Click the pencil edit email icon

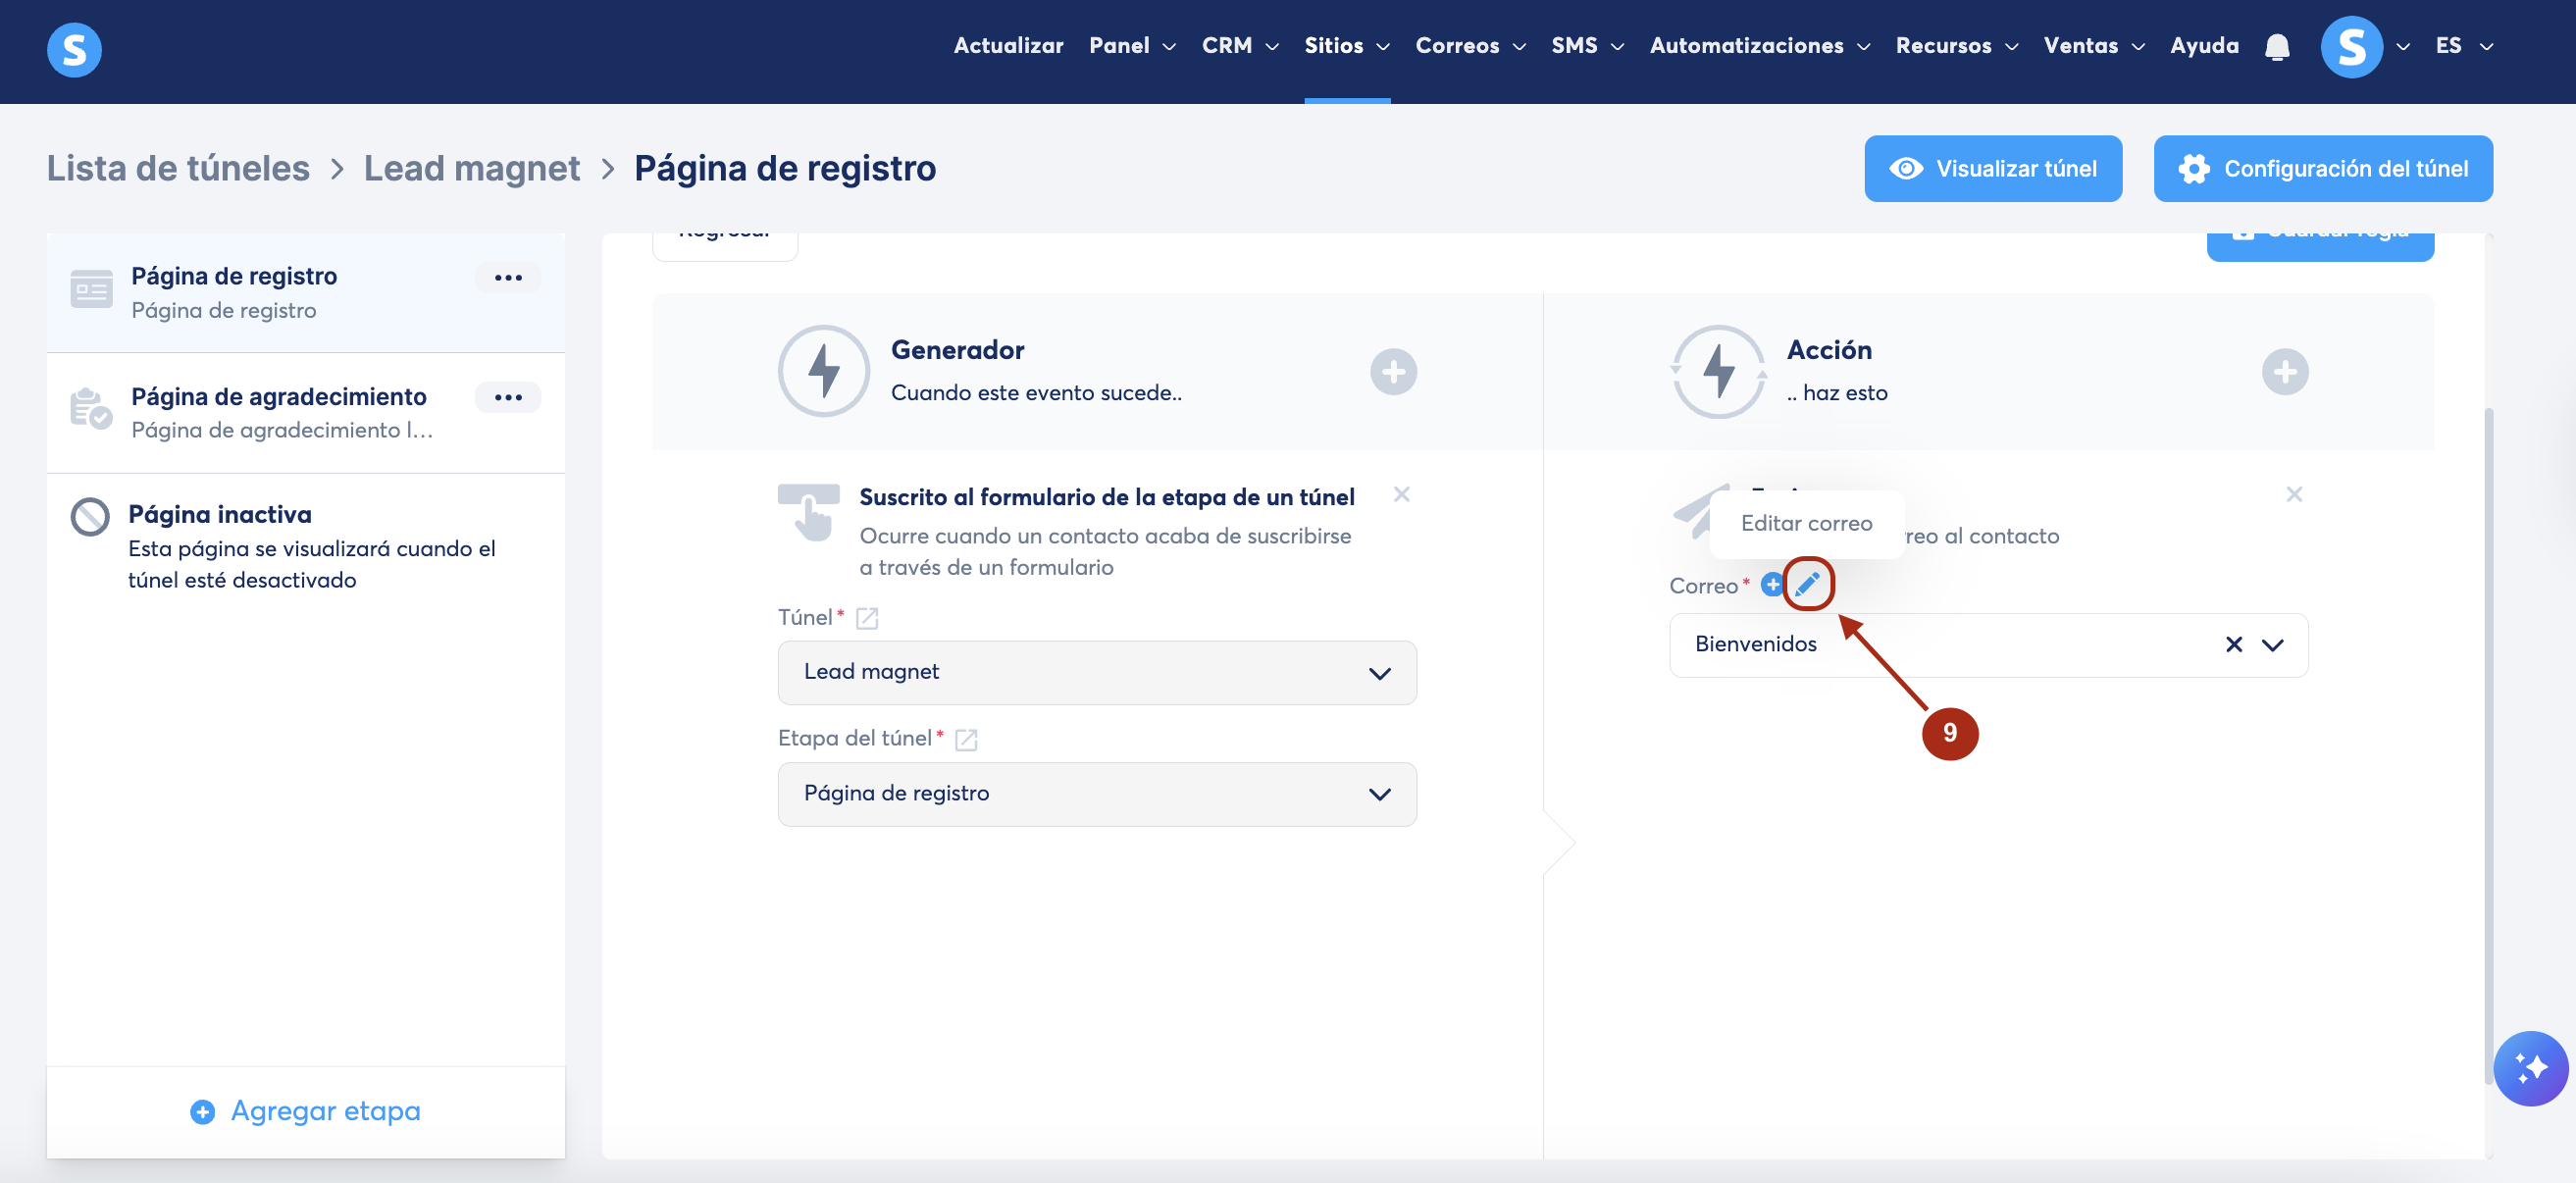1807,584
